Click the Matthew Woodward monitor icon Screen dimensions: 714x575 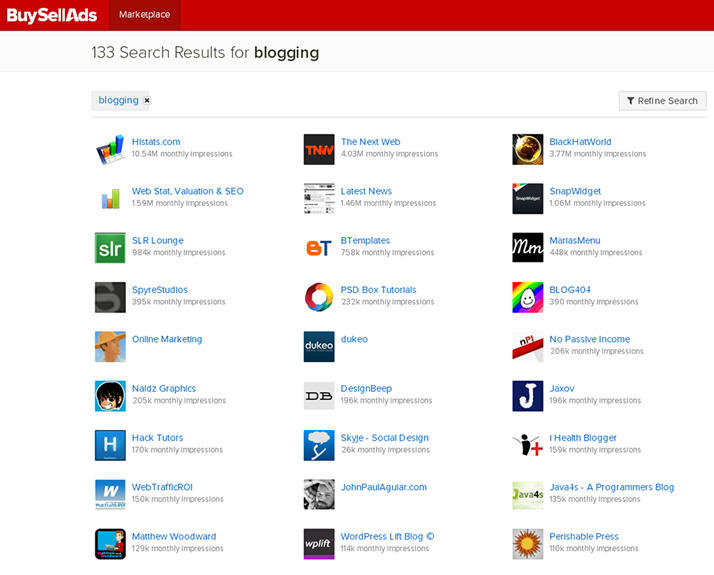click(x=110, y=544)
